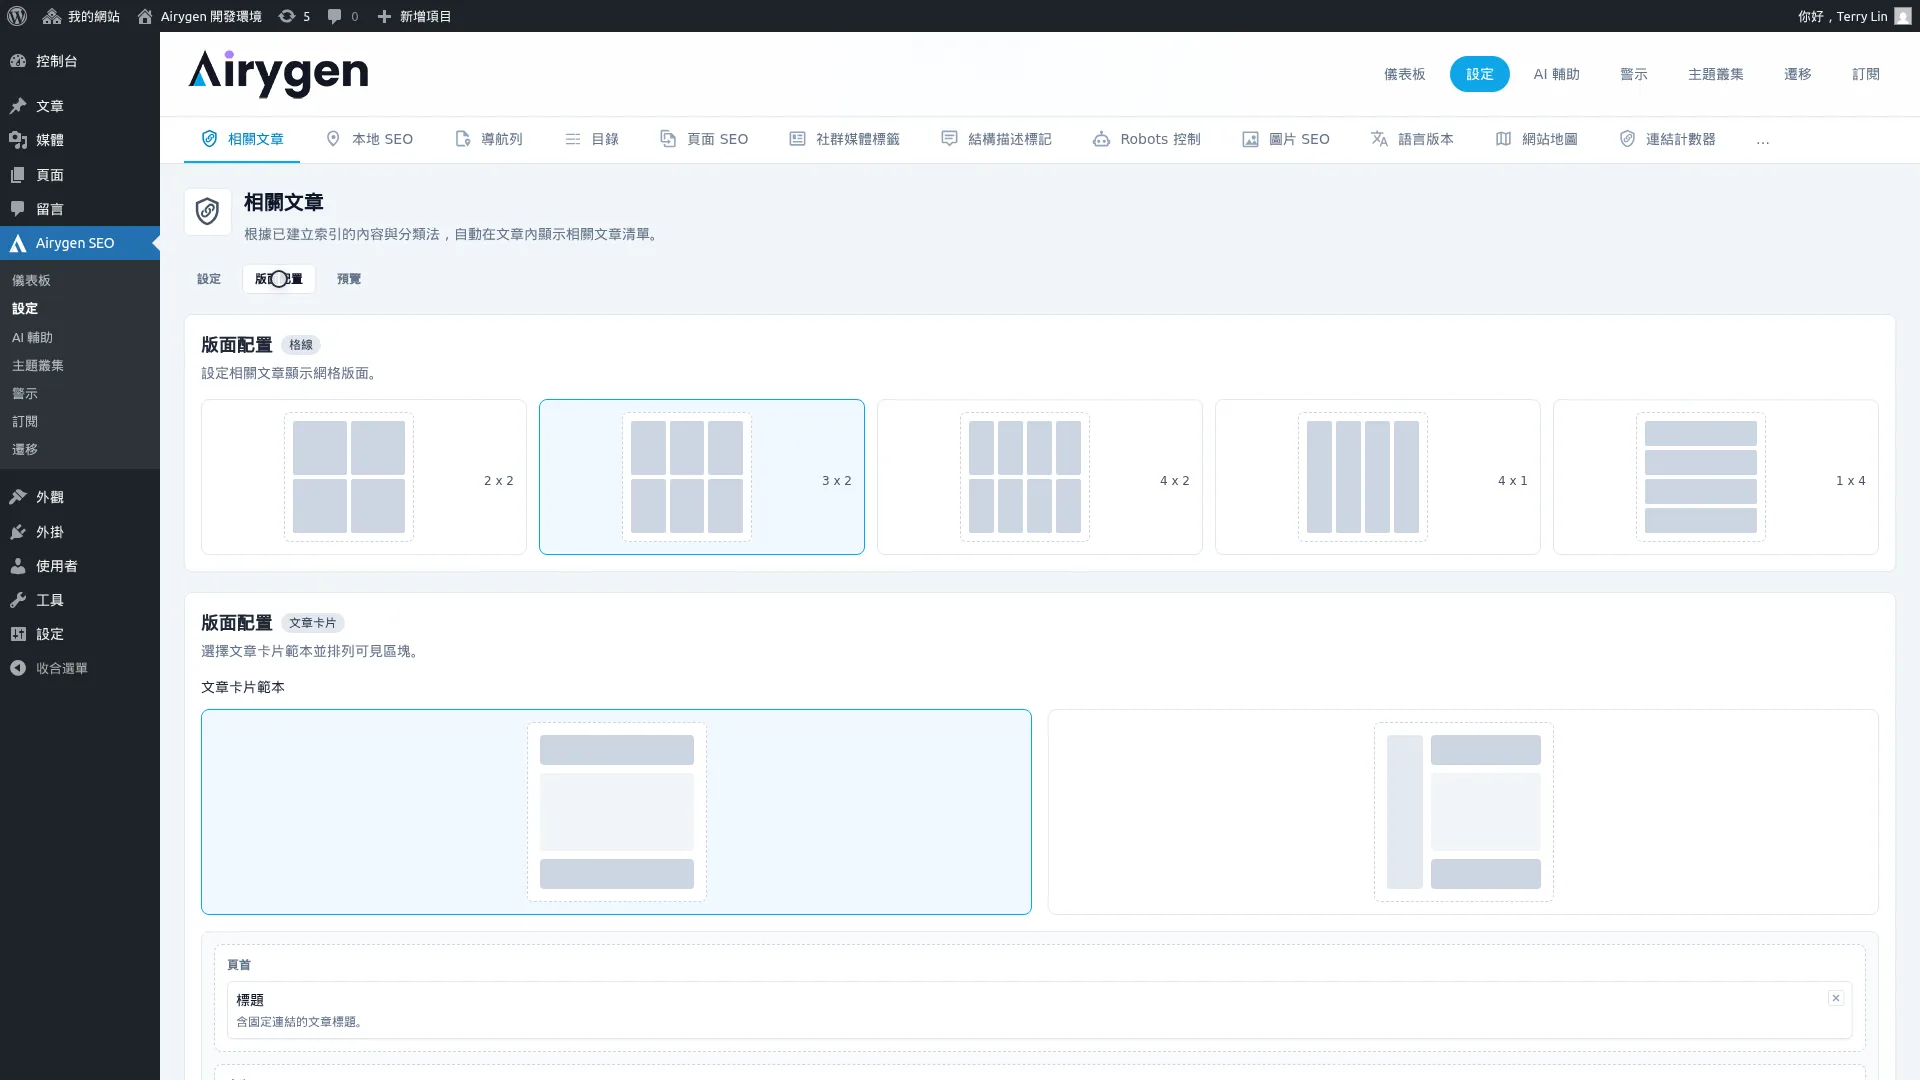The image size is (1920, 1080).
Task: Click 新增項目 to add new content
Action: tap(414, 16)
